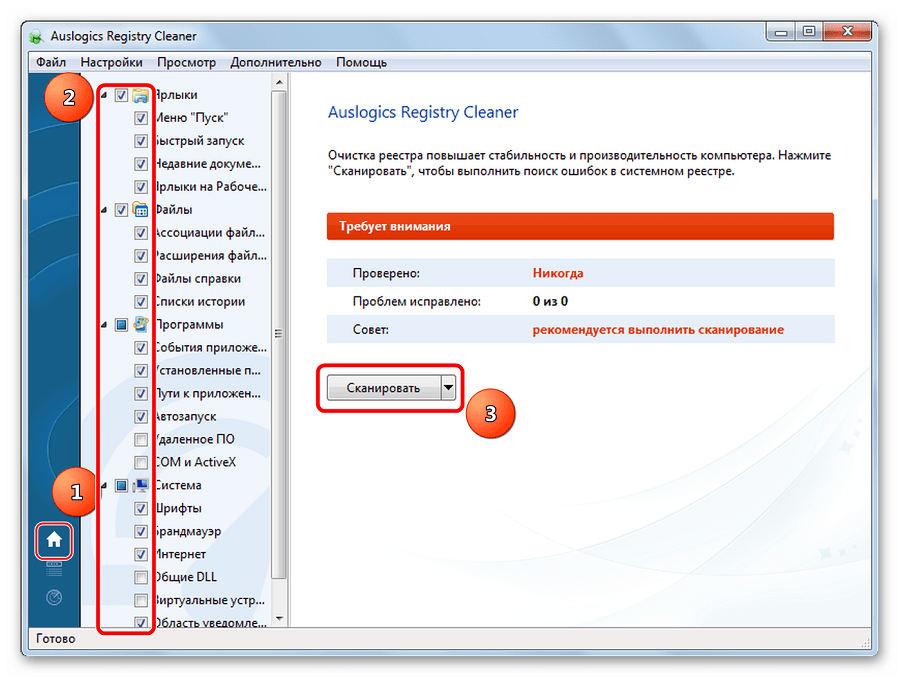This screenshot has width=900, height=678.
Task: Click the gauge icon in the sidebar
Action: [x=54, y=598]
